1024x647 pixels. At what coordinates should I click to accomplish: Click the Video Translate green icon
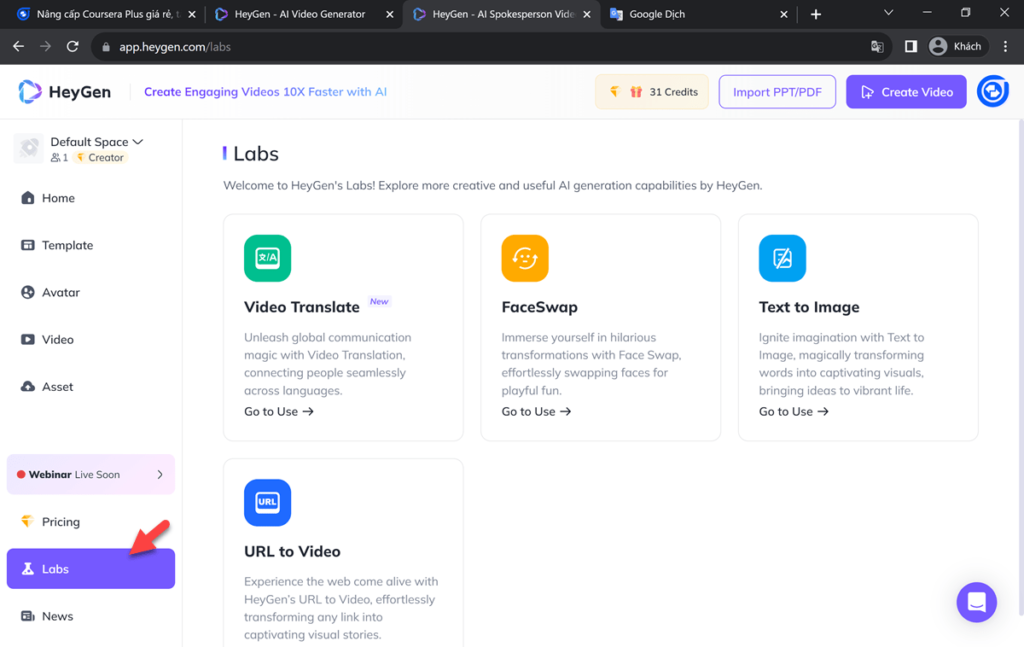[x=267, y=258]
